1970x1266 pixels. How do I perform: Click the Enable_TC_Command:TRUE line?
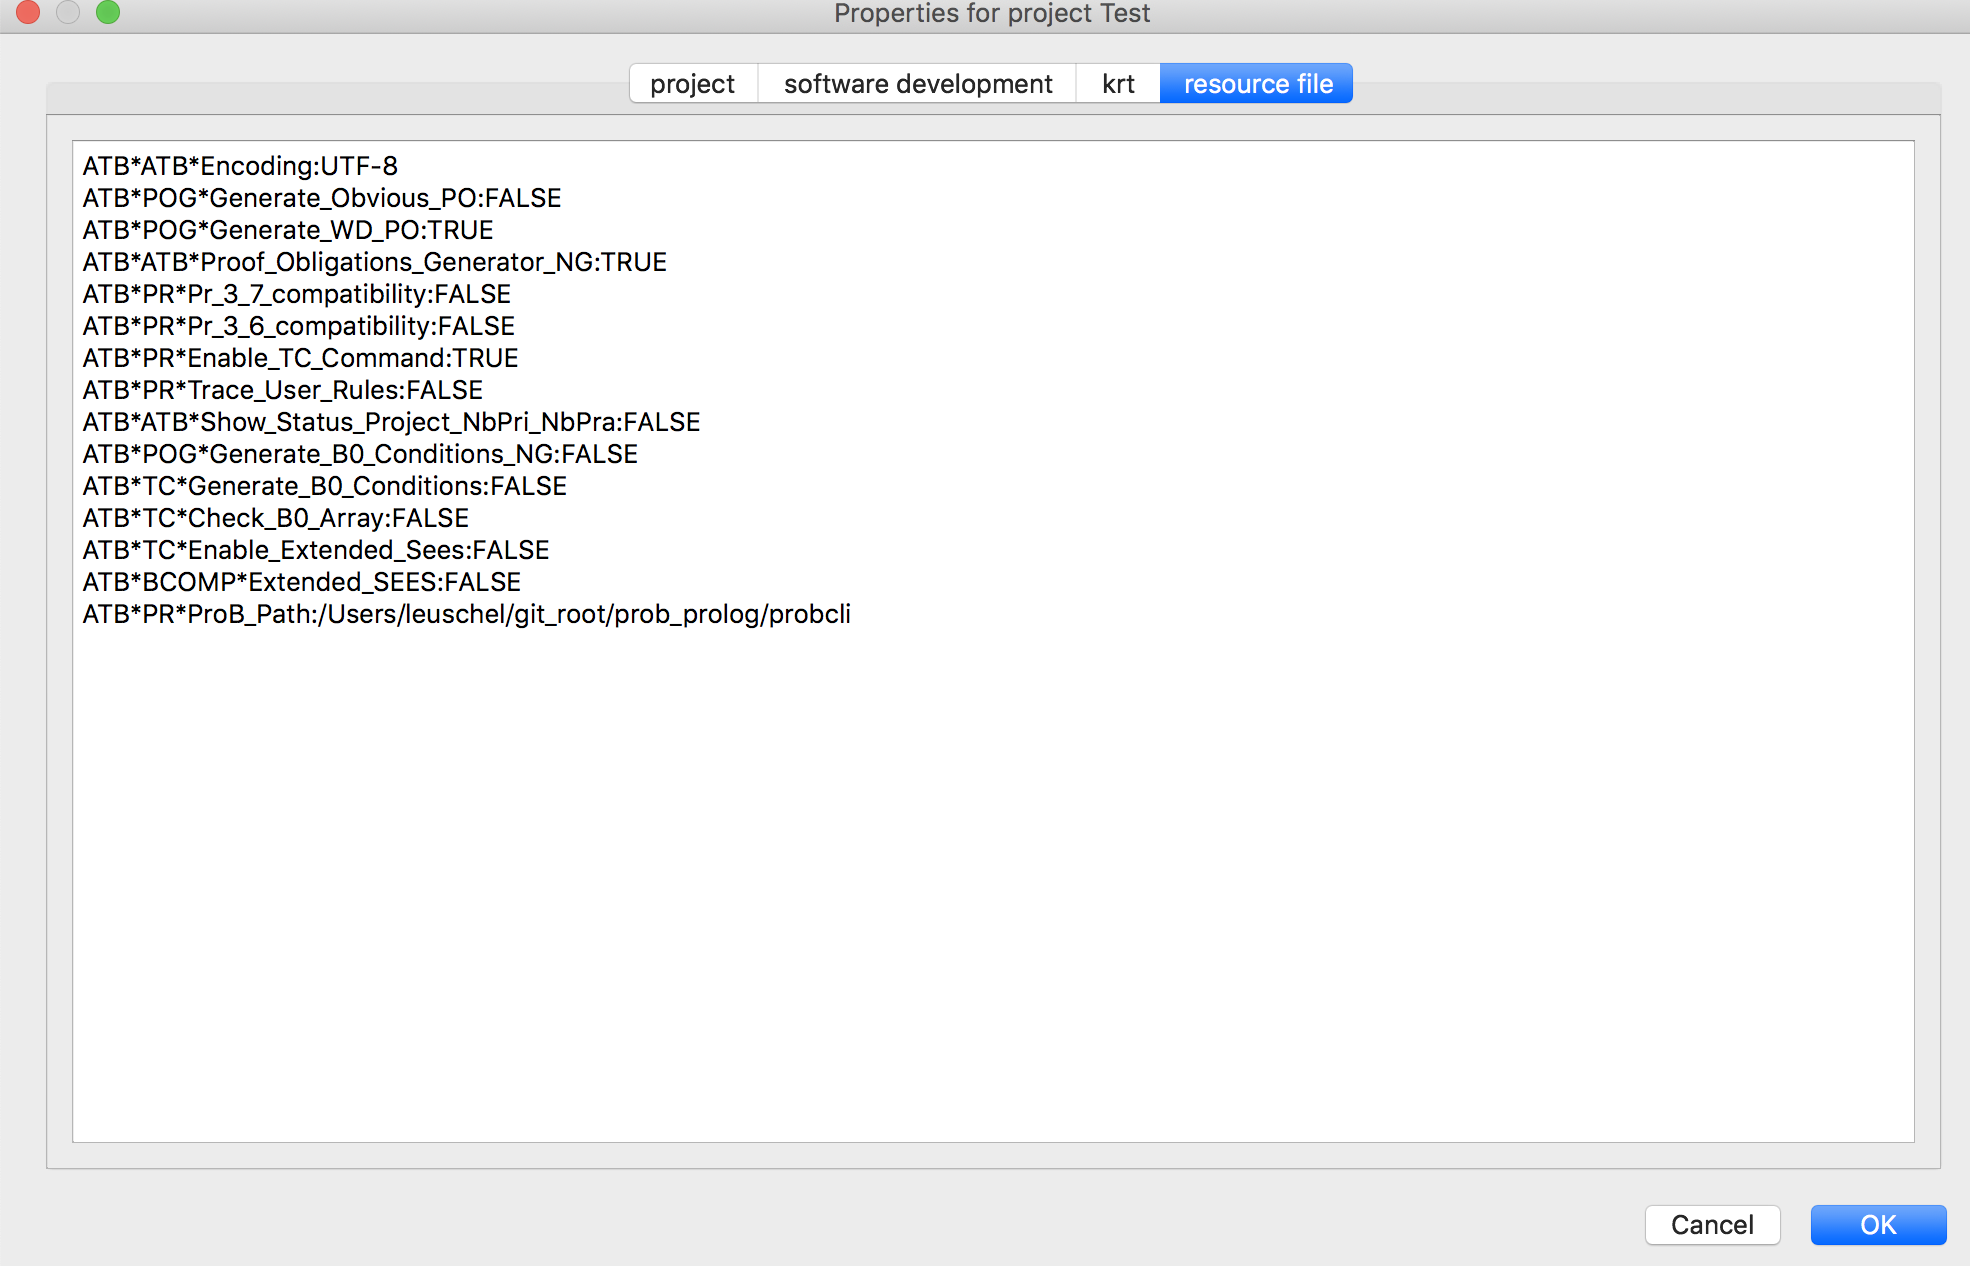pyautogui.click(x=300, y=358)
